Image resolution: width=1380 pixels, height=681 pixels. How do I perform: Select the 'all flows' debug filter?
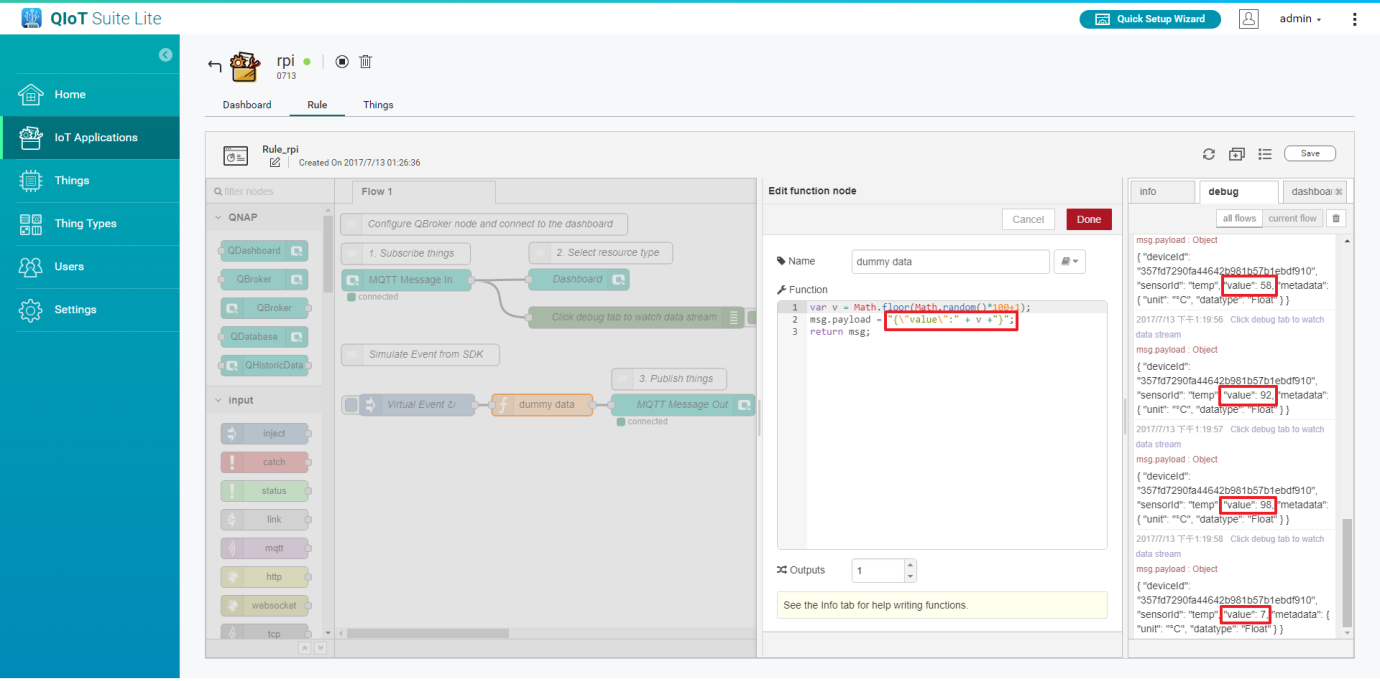(x=1239, y=218)
